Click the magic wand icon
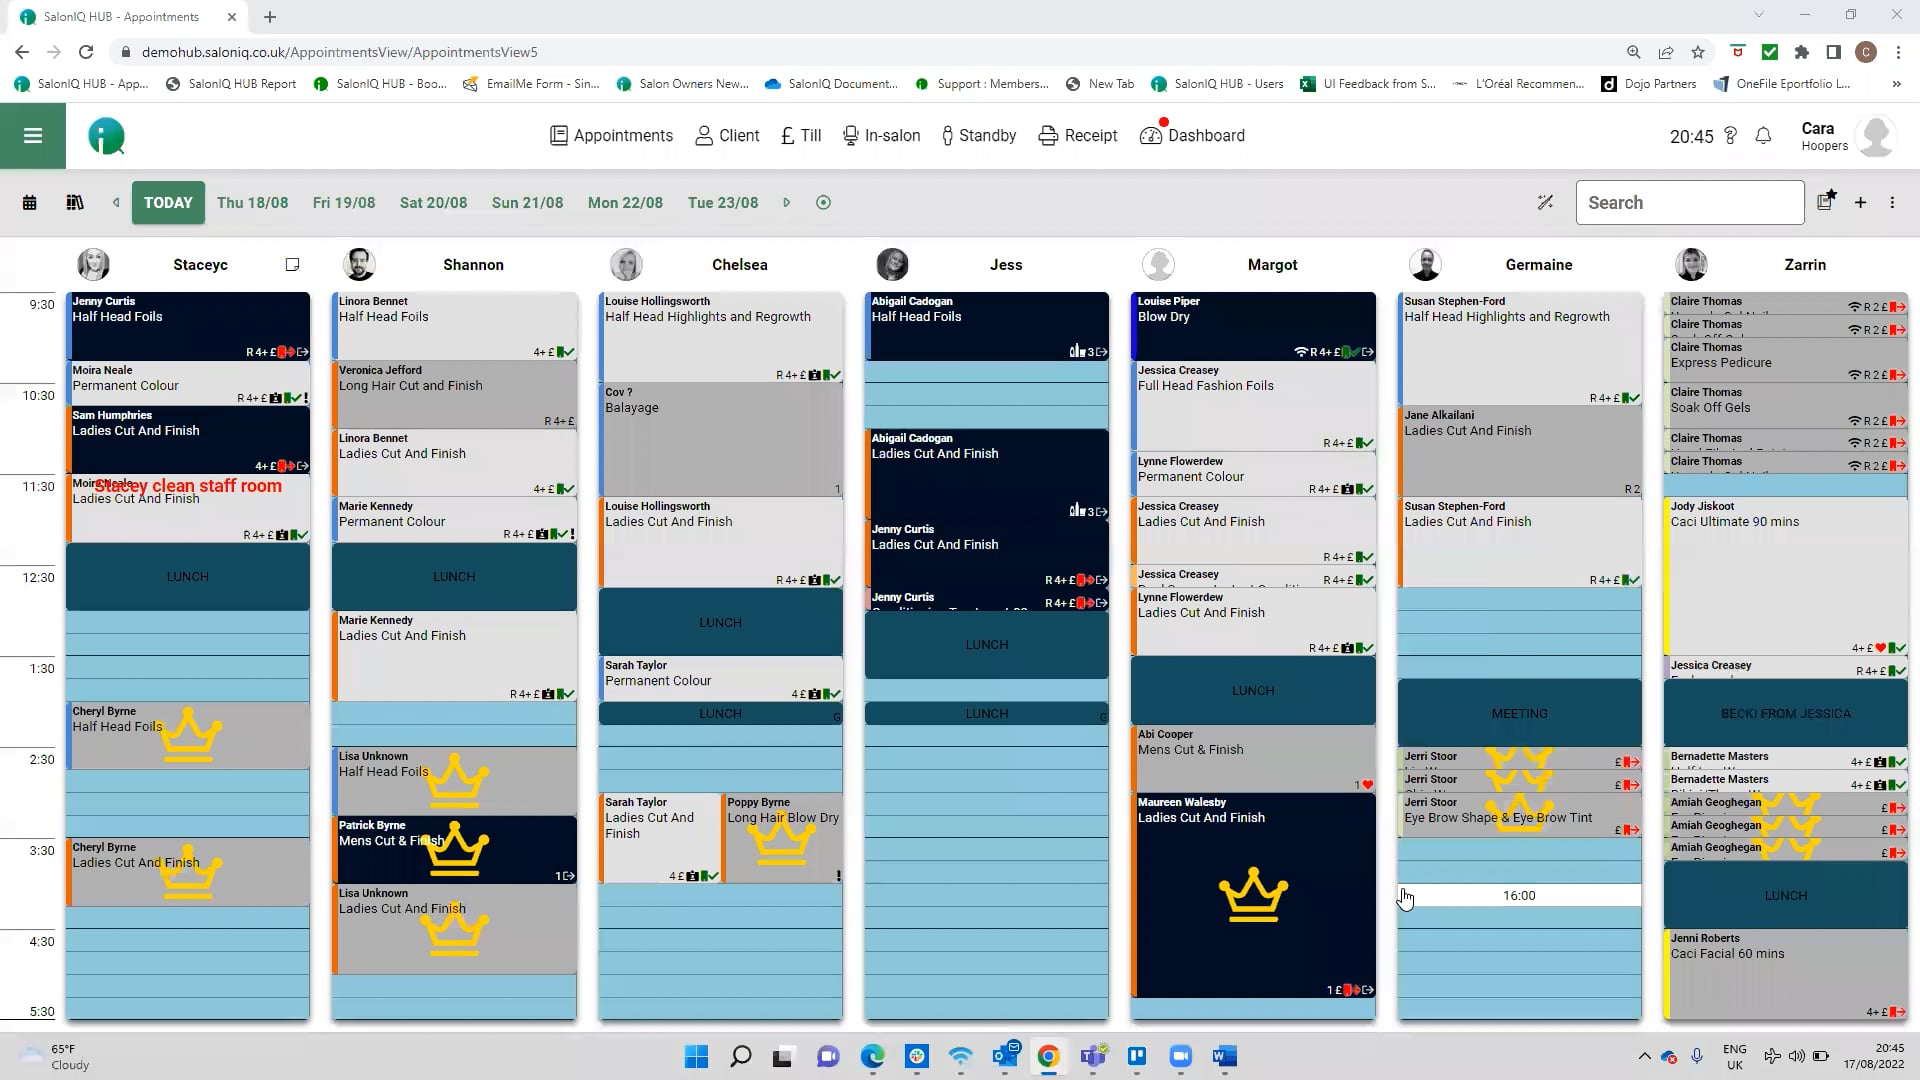This screenshot has width=1920, height=1080. [x=1545, y=203]
